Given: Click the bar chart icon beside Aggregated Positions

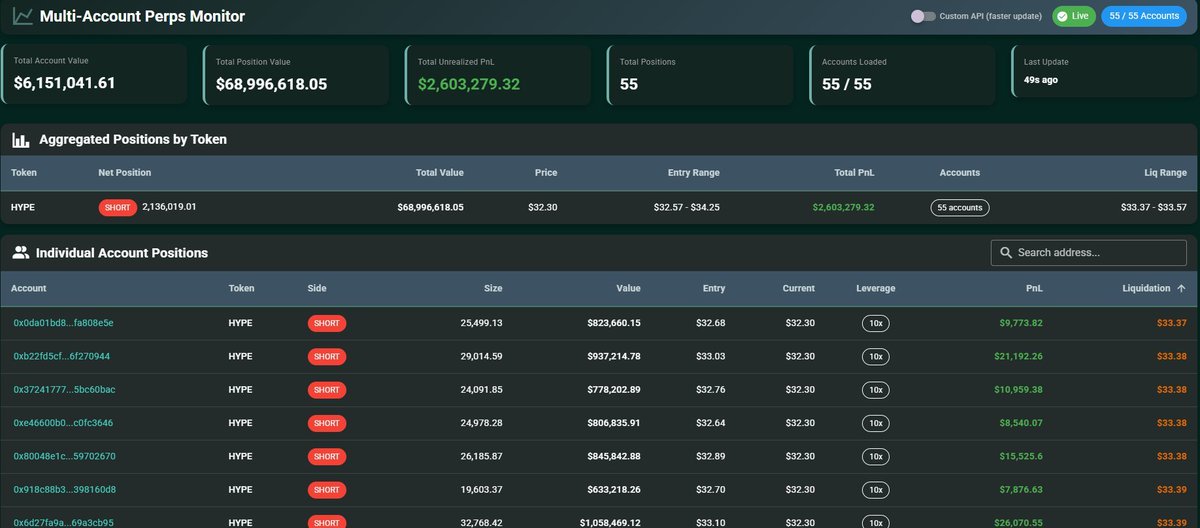Looking at the screenshot, I should tap(20, 140).
